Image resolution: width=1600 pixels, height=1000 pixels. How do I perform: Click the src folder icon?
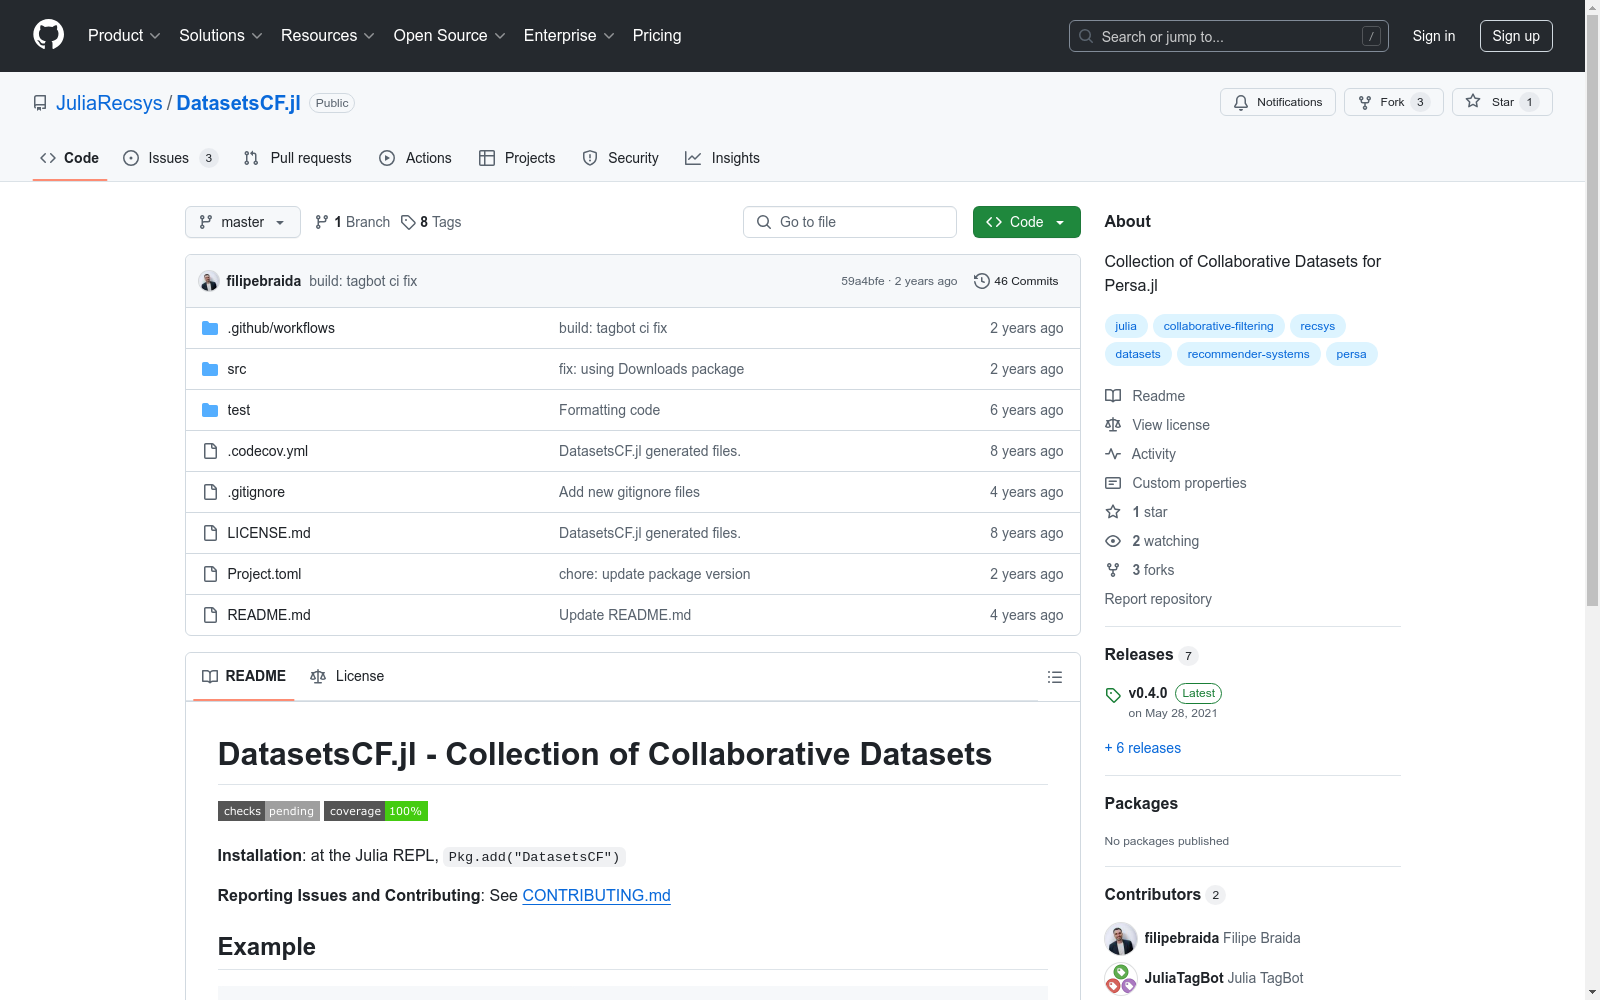210,369
